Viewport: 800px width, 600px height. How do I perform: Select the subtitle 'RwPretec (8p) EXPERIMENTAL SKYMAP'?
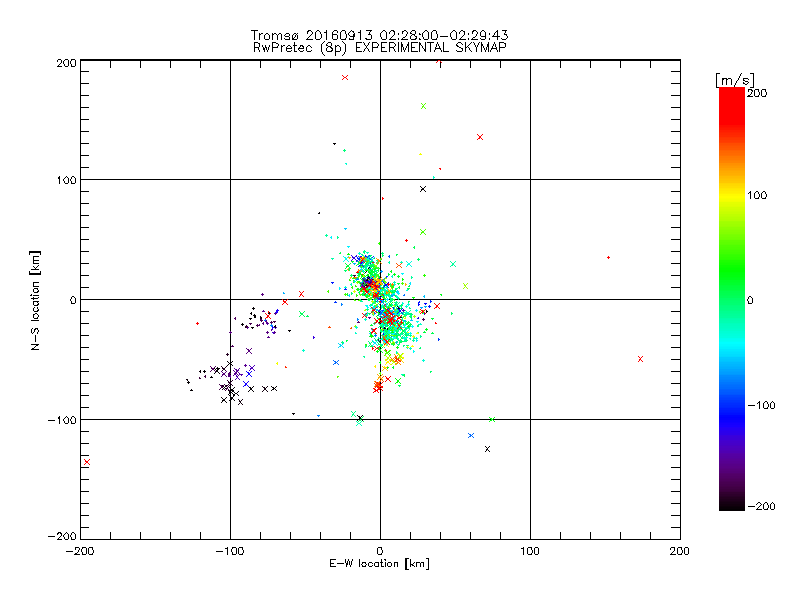click(380, 48)
